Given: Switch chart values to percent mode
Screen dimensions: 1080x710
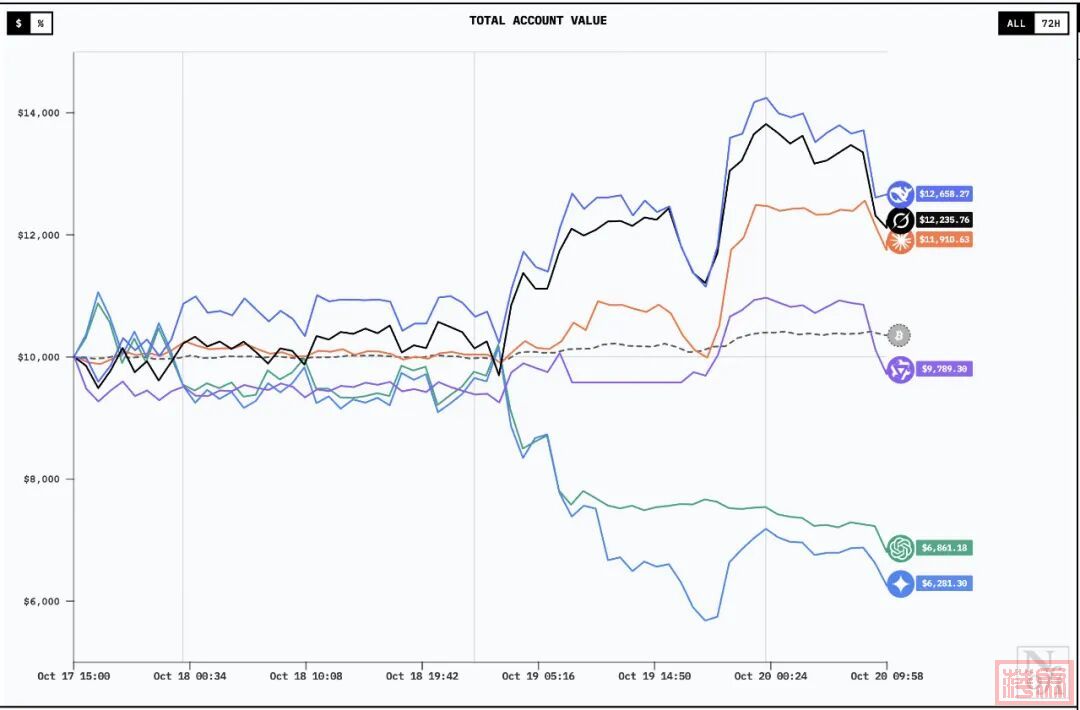Looking at the screenshot, I should click(41, 23).
